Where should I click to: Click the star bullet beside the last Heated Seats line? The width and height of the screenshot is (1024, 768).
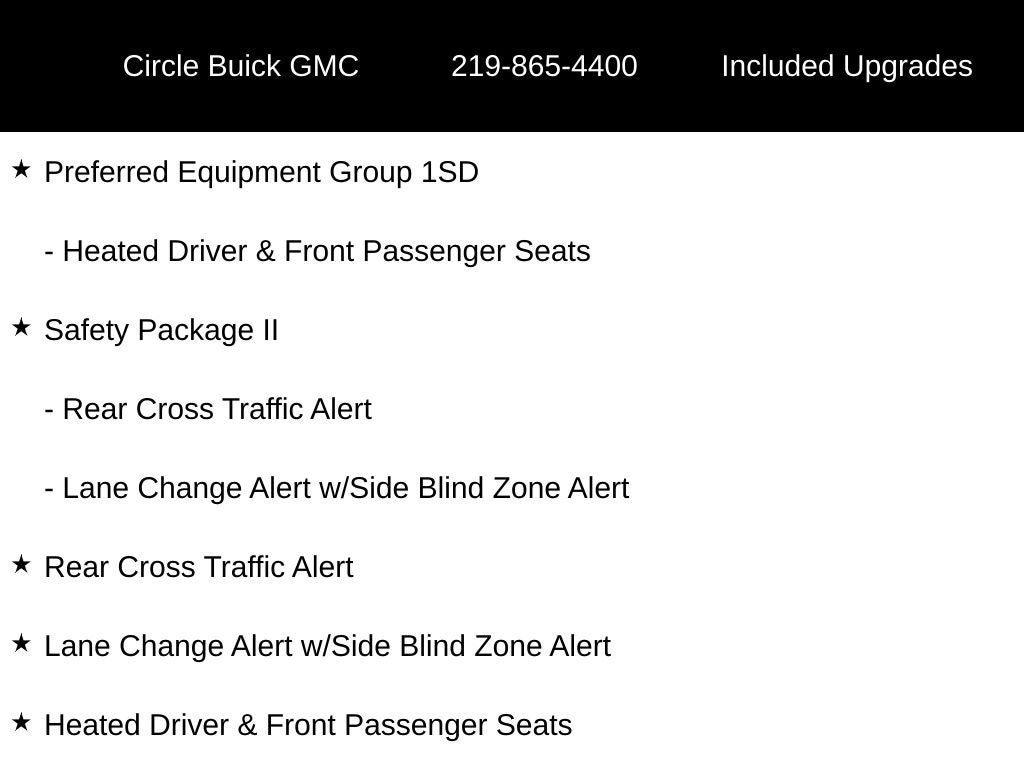click(x=21, y=723)
